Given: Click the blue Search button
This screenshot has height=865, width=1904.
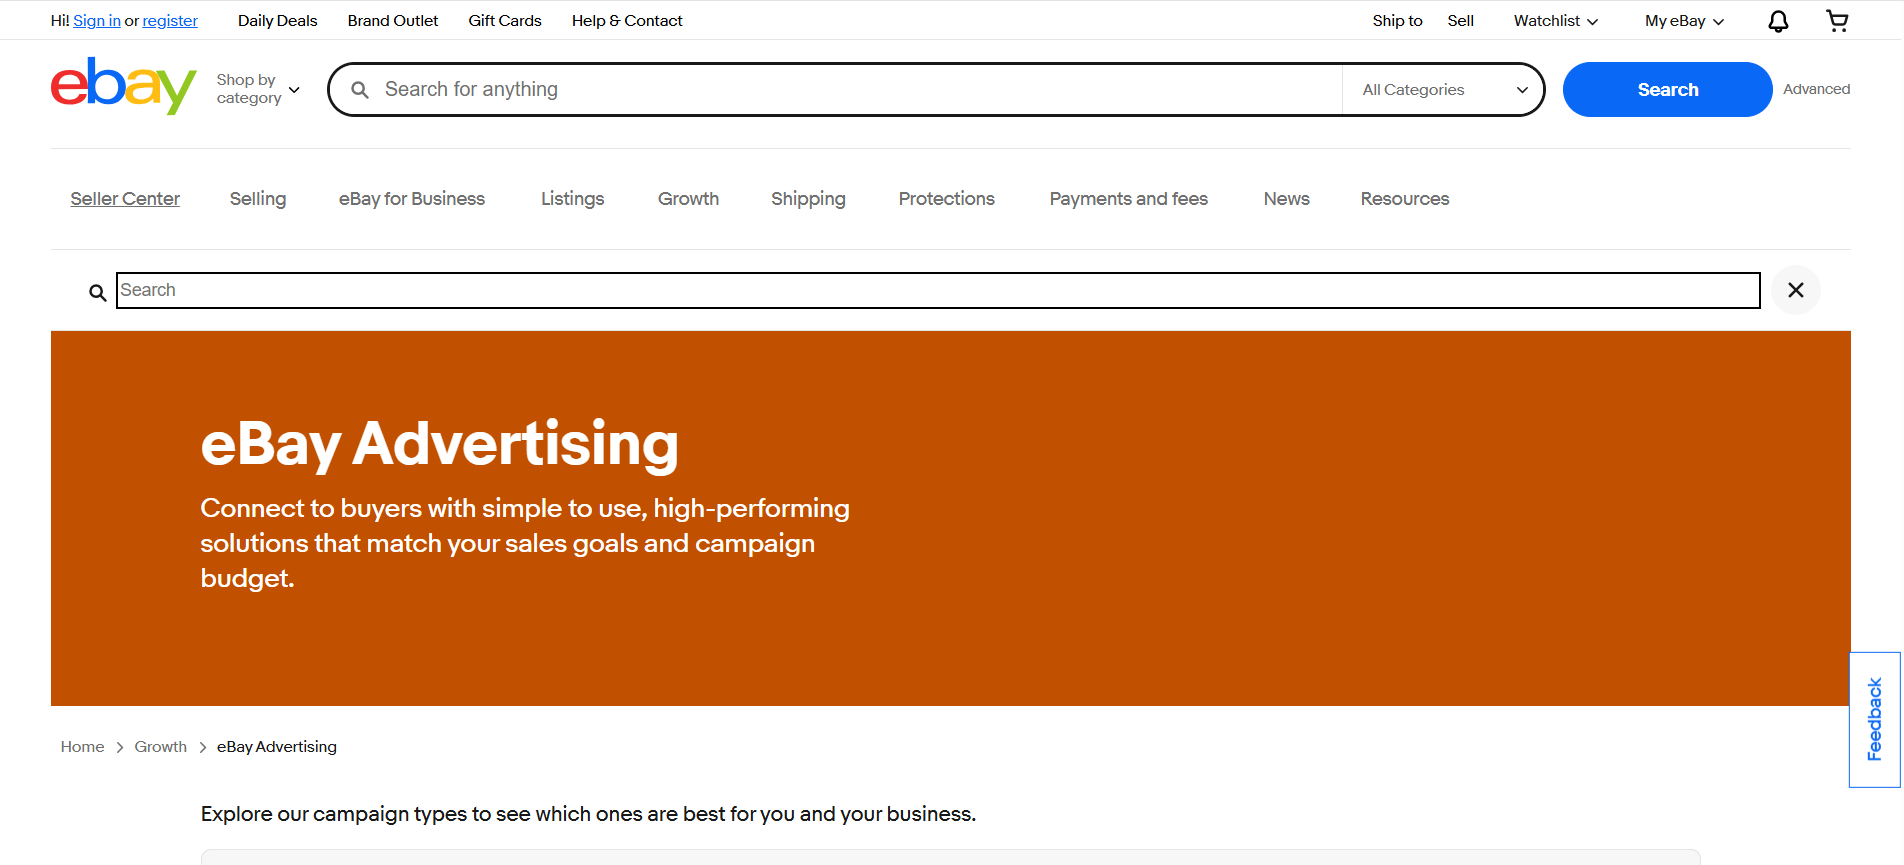Looking at the screenshot, I should point(1667,90).
